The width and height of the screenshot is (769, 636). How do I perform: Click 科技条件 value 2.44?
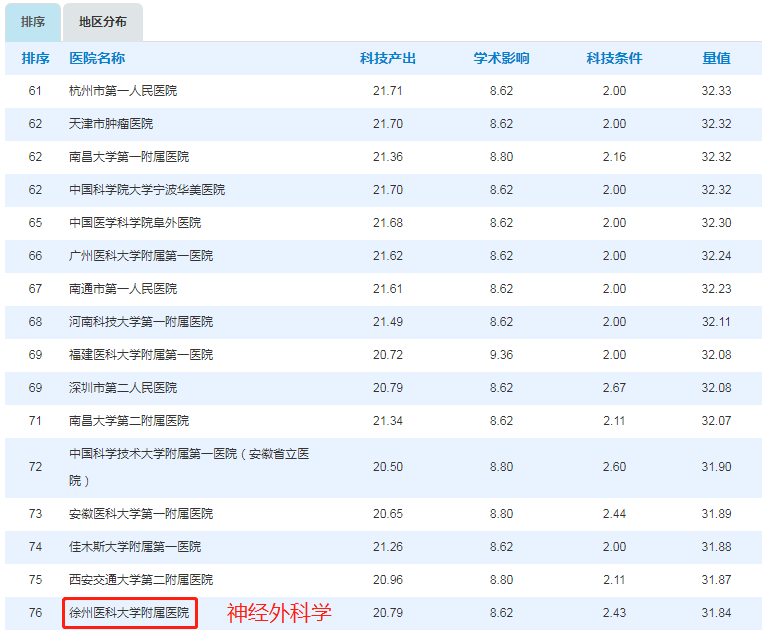coord(615,514)
